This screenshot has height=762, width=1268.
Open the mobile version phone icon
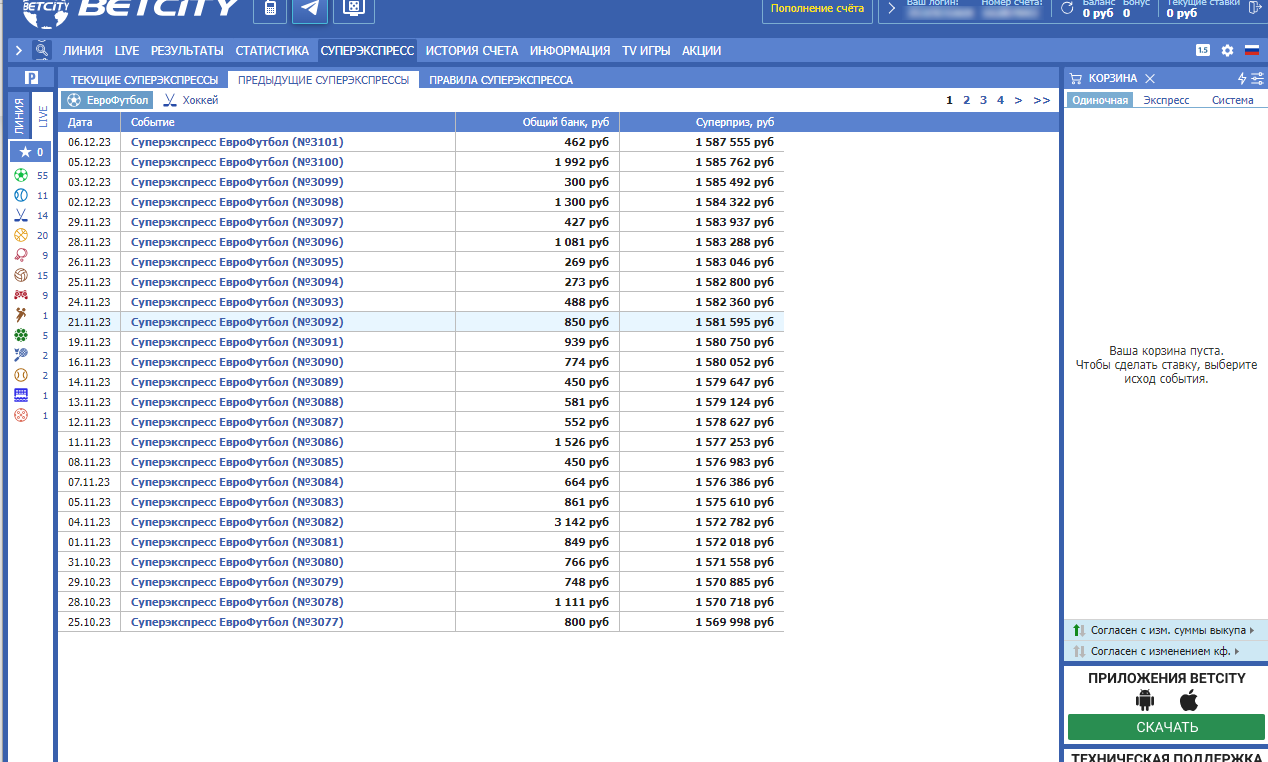(x=270, y=9)
